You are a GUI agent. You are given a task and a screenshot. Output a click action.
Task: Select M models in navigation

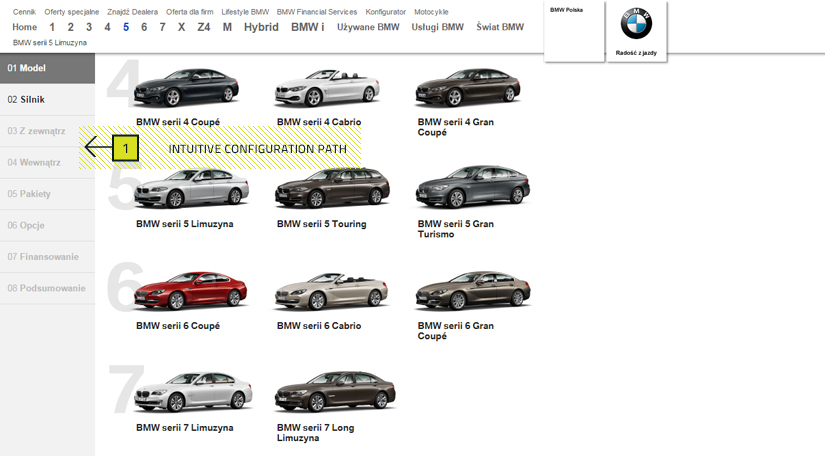click(227, 27)
